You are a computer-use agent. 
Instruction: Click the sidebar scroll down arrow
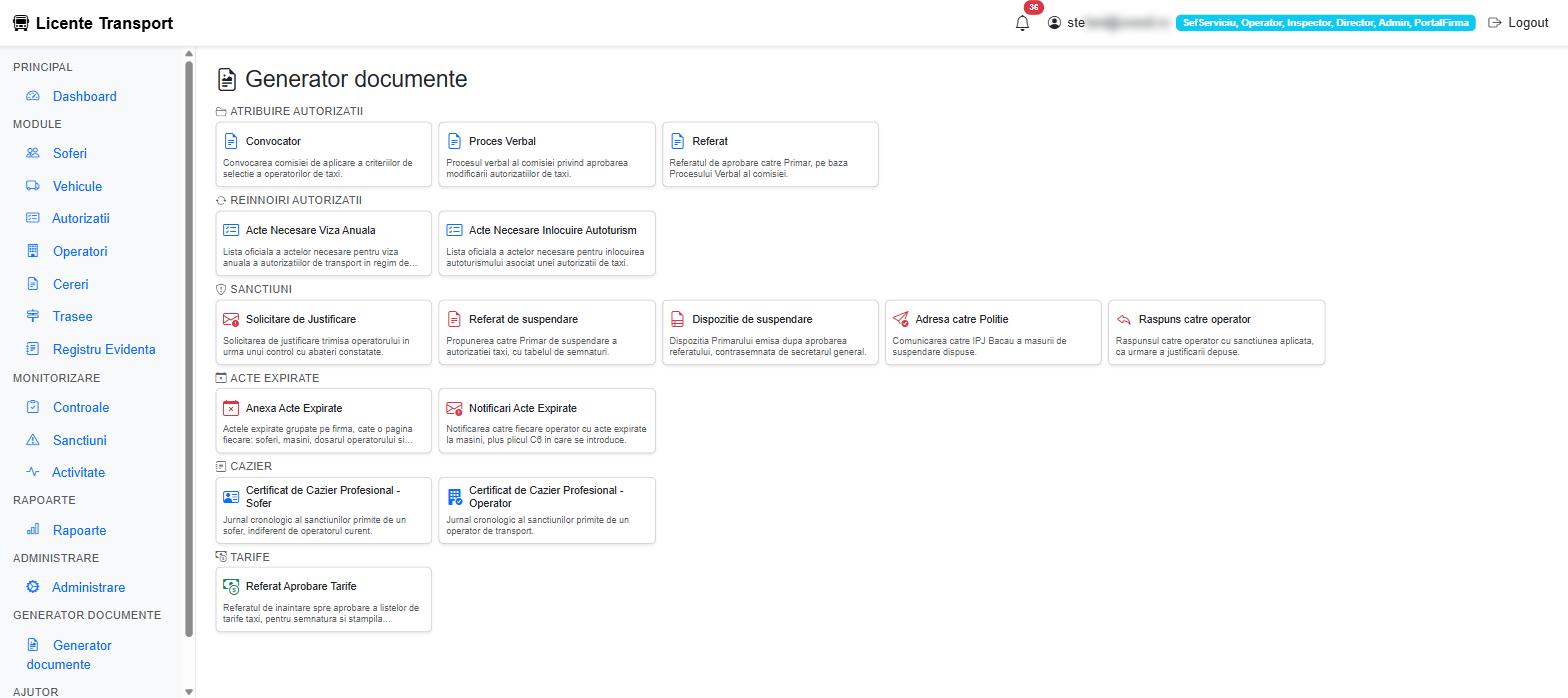coord(189,691)
